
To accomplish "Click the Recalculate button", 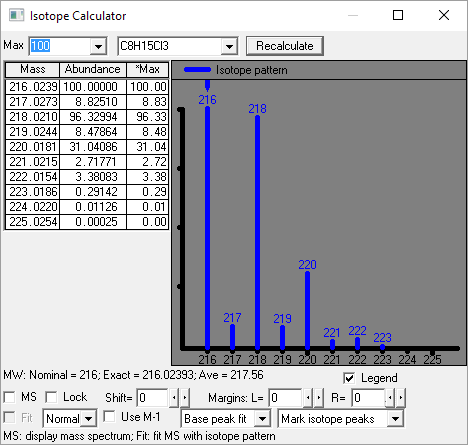I will (285, 46).
